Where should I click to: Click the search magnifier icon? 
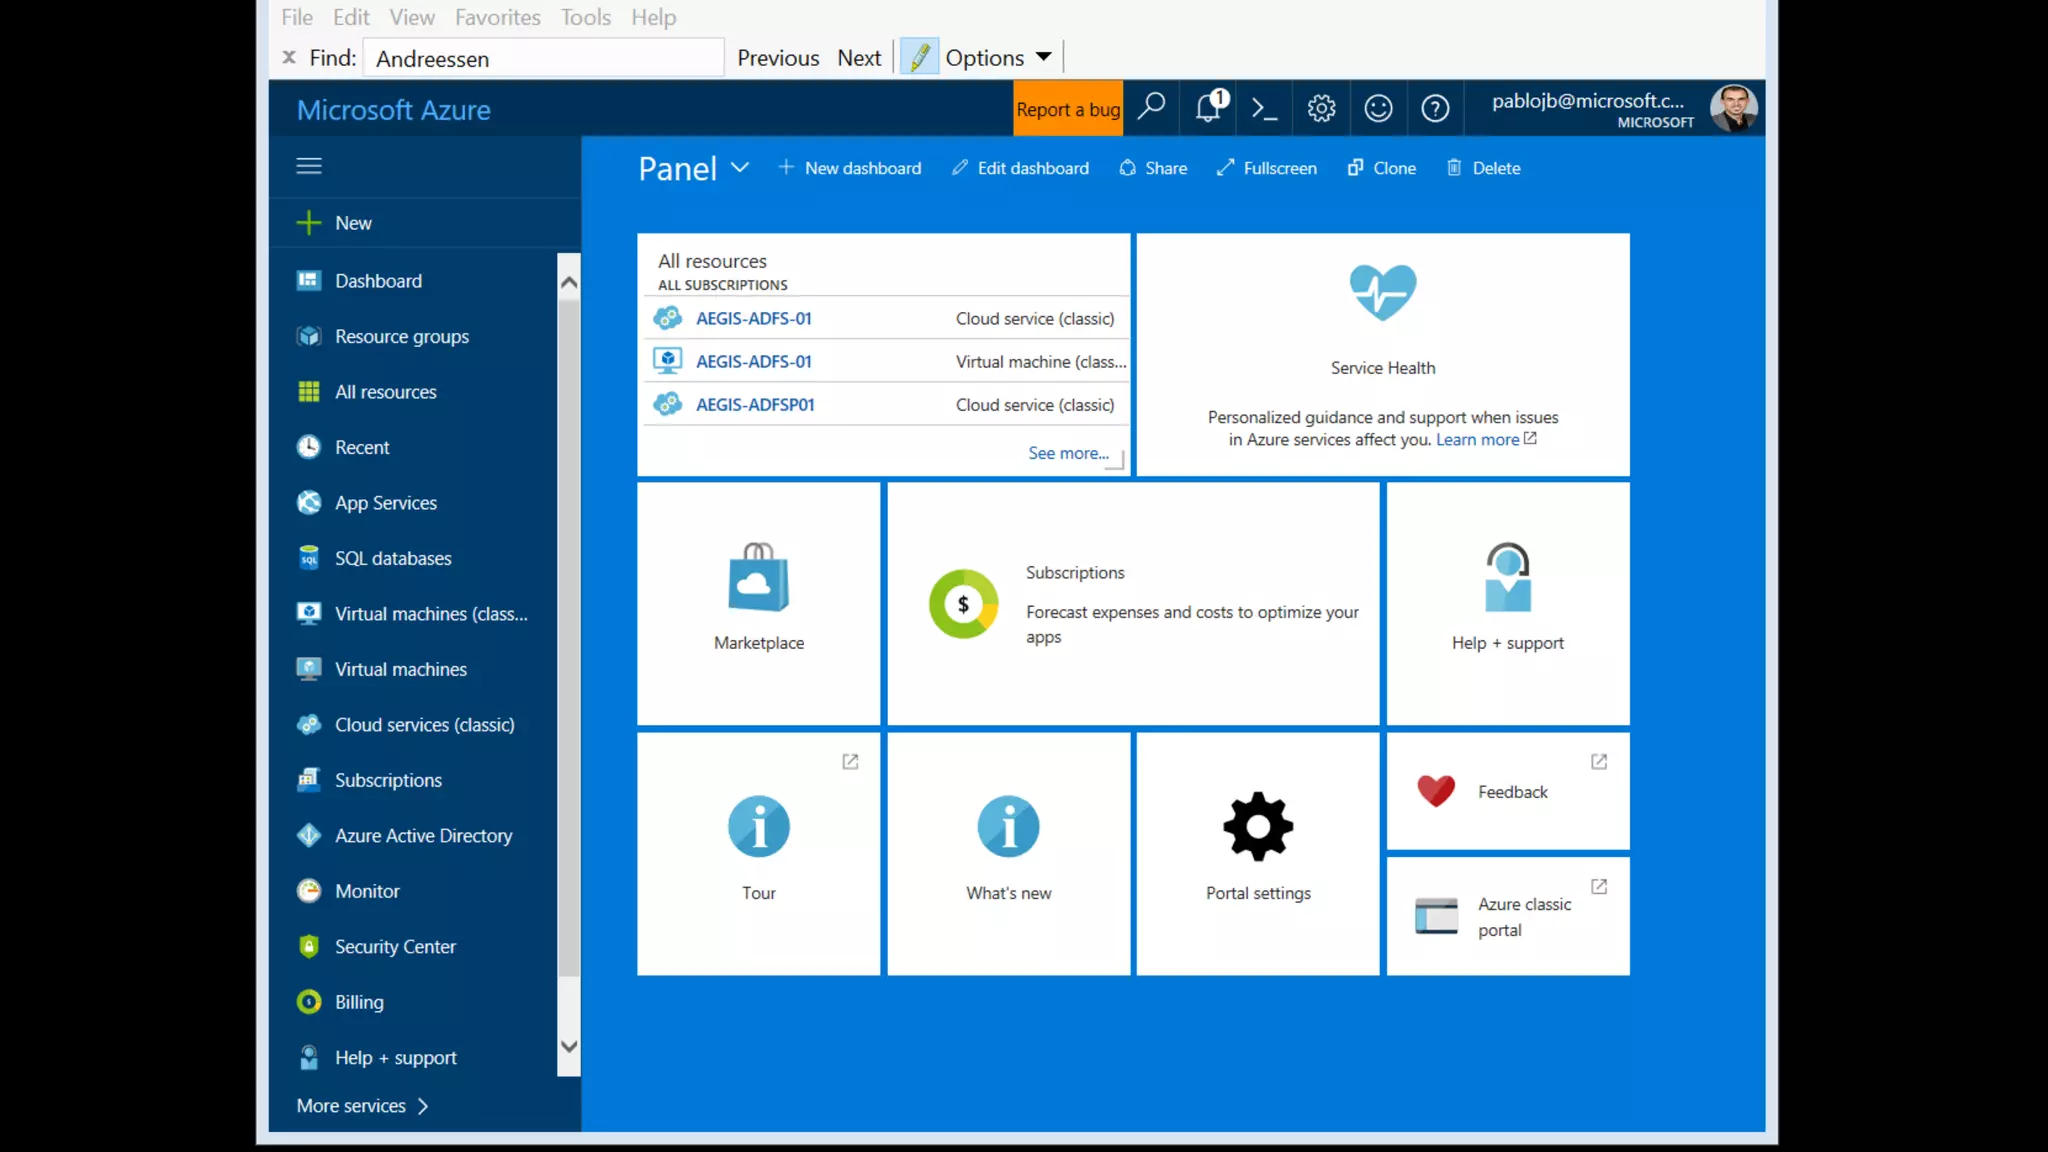1151,106
